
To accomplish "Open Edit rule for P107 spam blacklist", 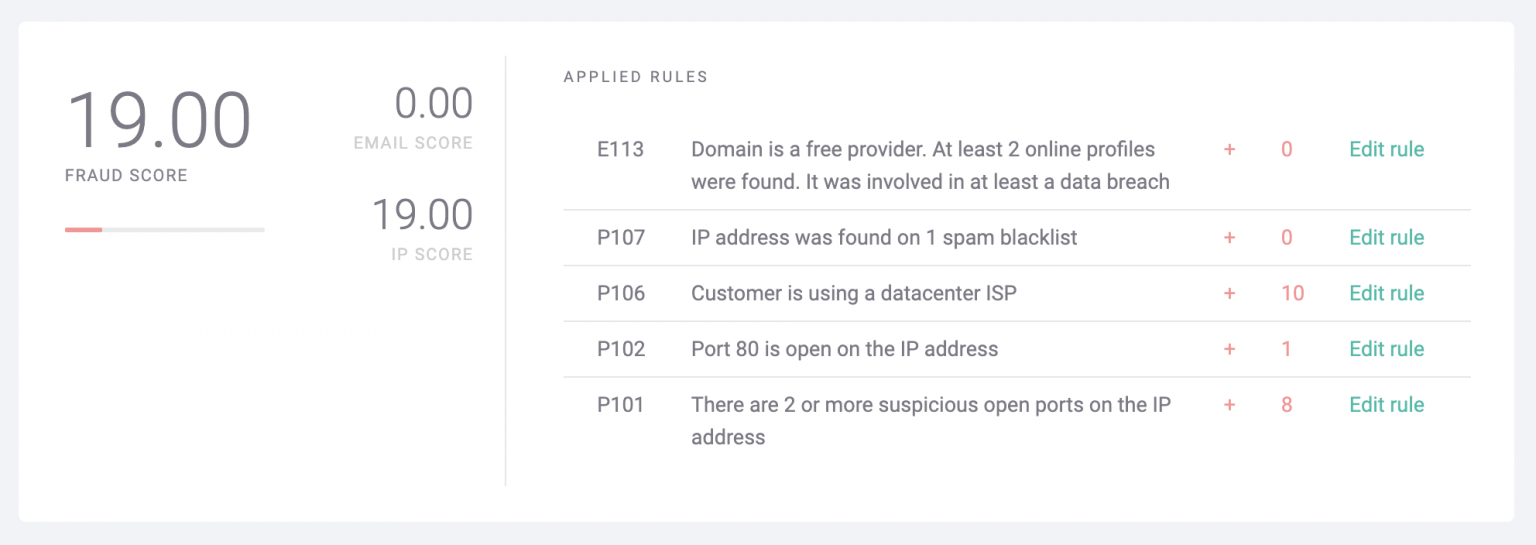I will point(1386,238).
